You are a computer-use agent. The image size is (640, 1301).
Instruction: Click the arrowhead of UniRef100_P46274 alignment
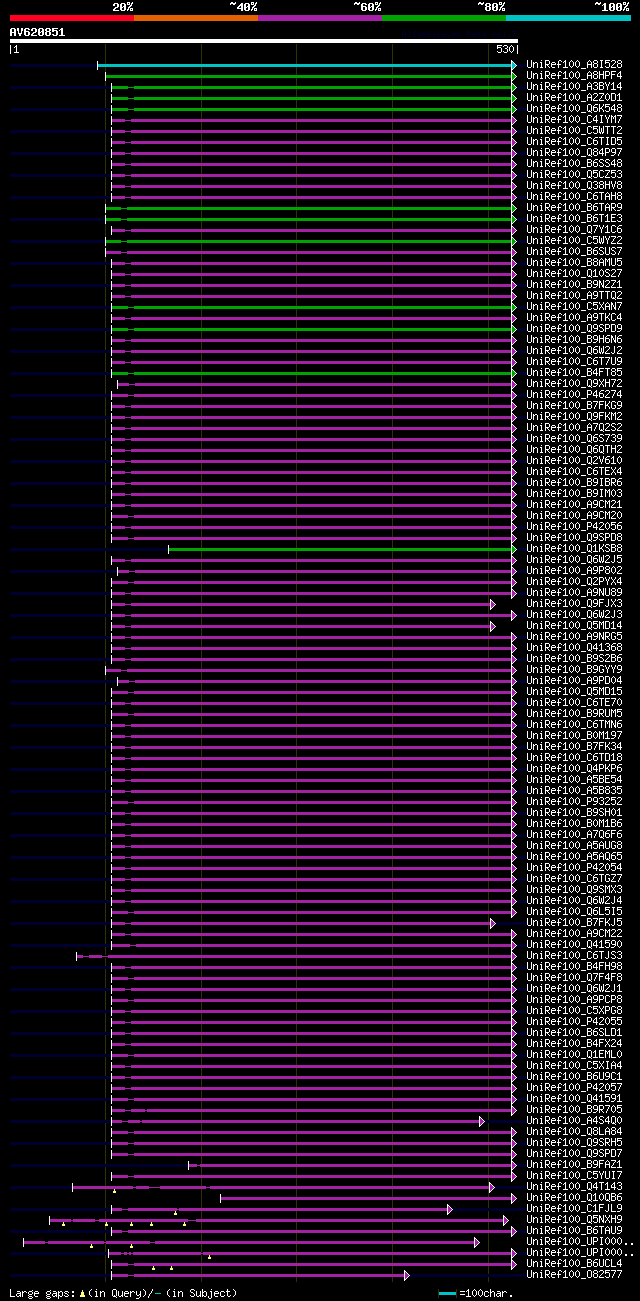point(514,394)
